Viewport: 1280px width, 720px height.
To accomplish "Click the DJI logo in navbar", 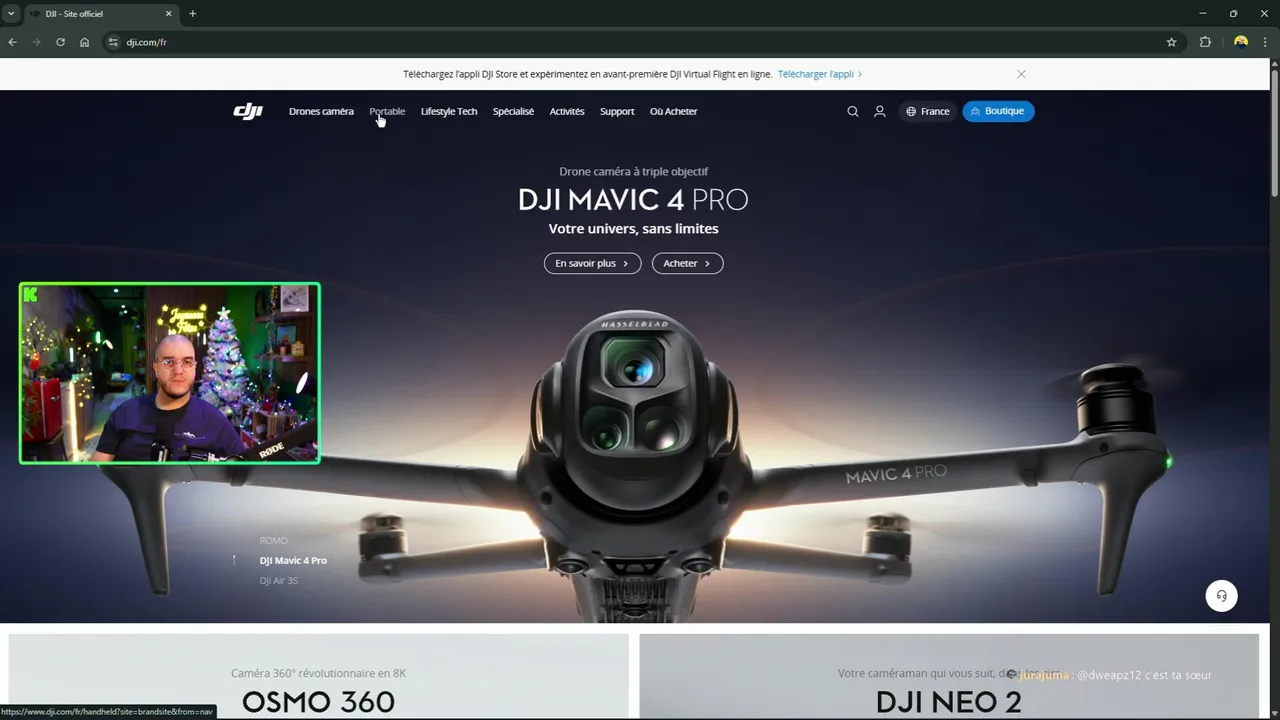I will [248, 111].
